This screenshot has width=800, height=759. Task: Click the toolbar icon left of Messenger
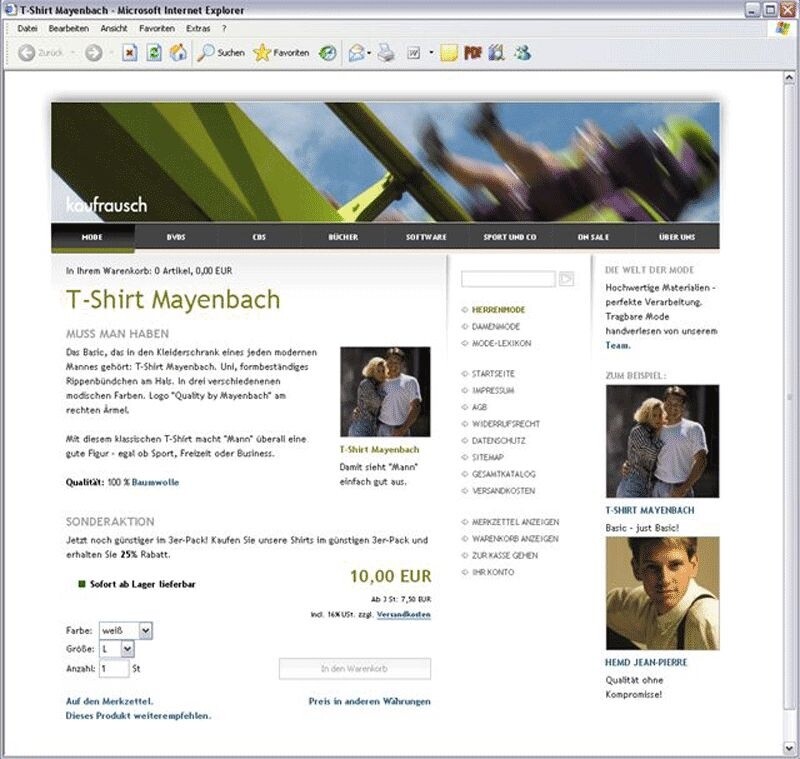[497, 53]
